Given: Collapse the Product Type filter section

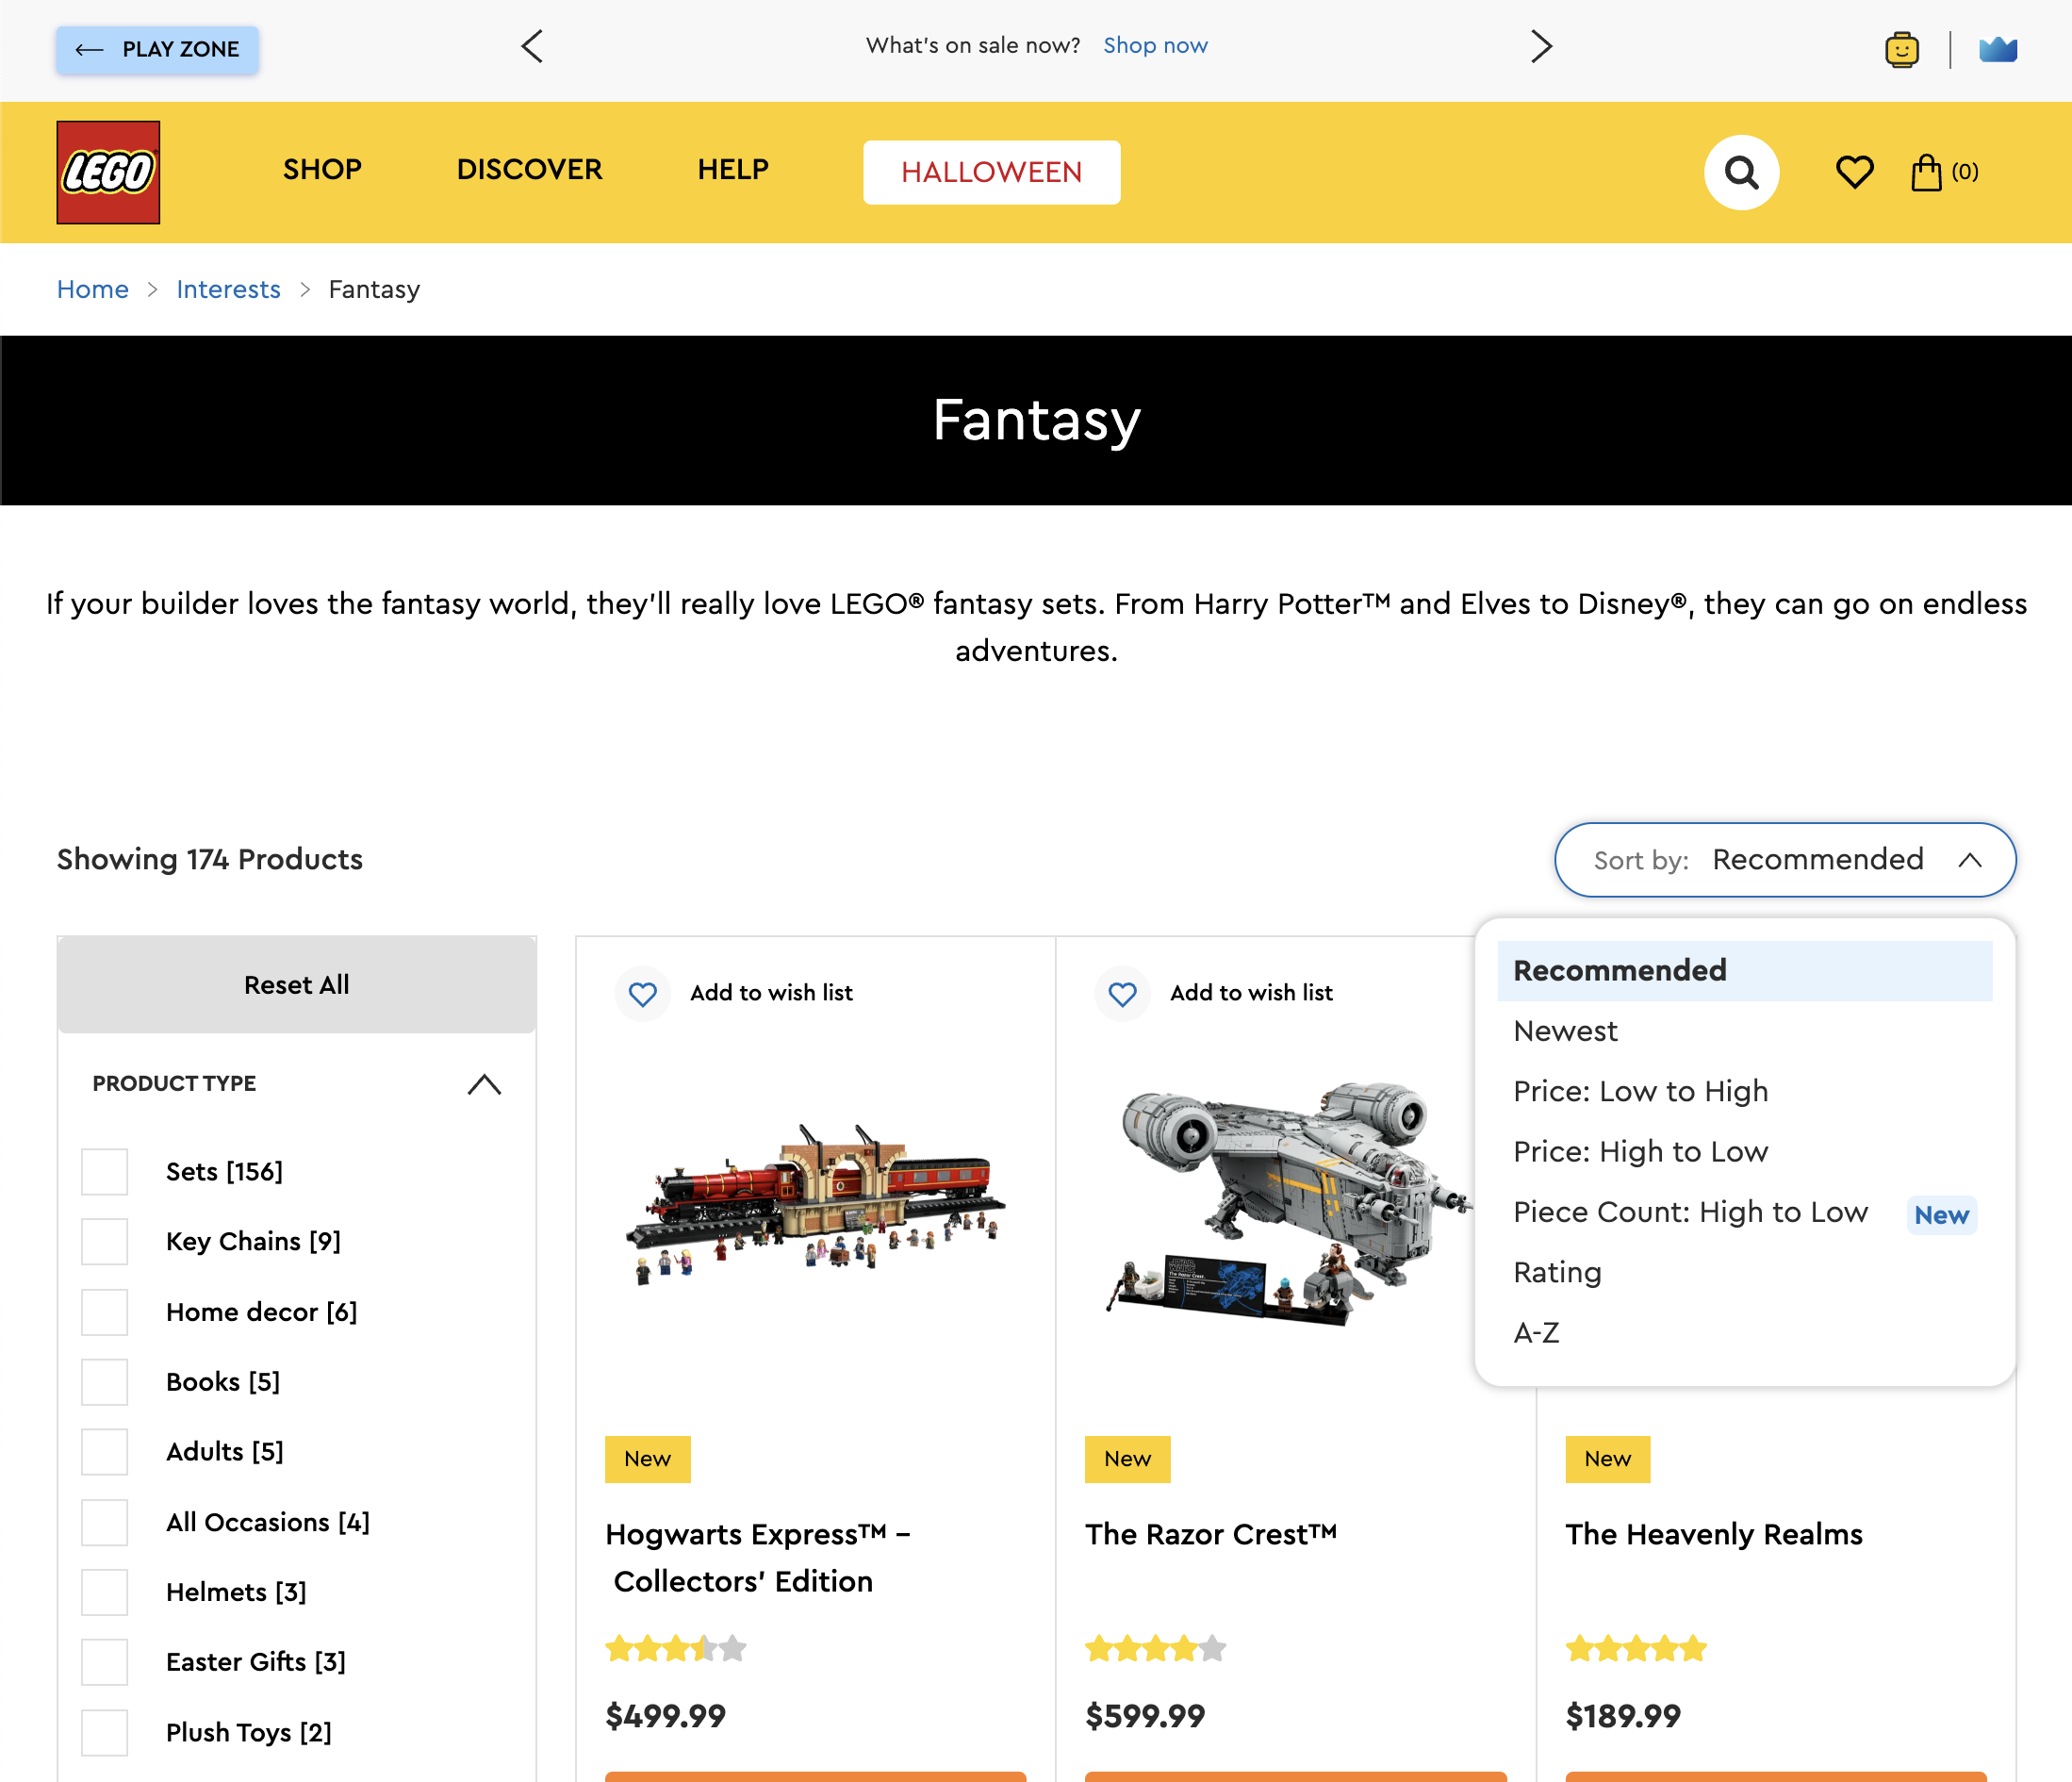Looking at the screenshot, I should coord(485,1084).
